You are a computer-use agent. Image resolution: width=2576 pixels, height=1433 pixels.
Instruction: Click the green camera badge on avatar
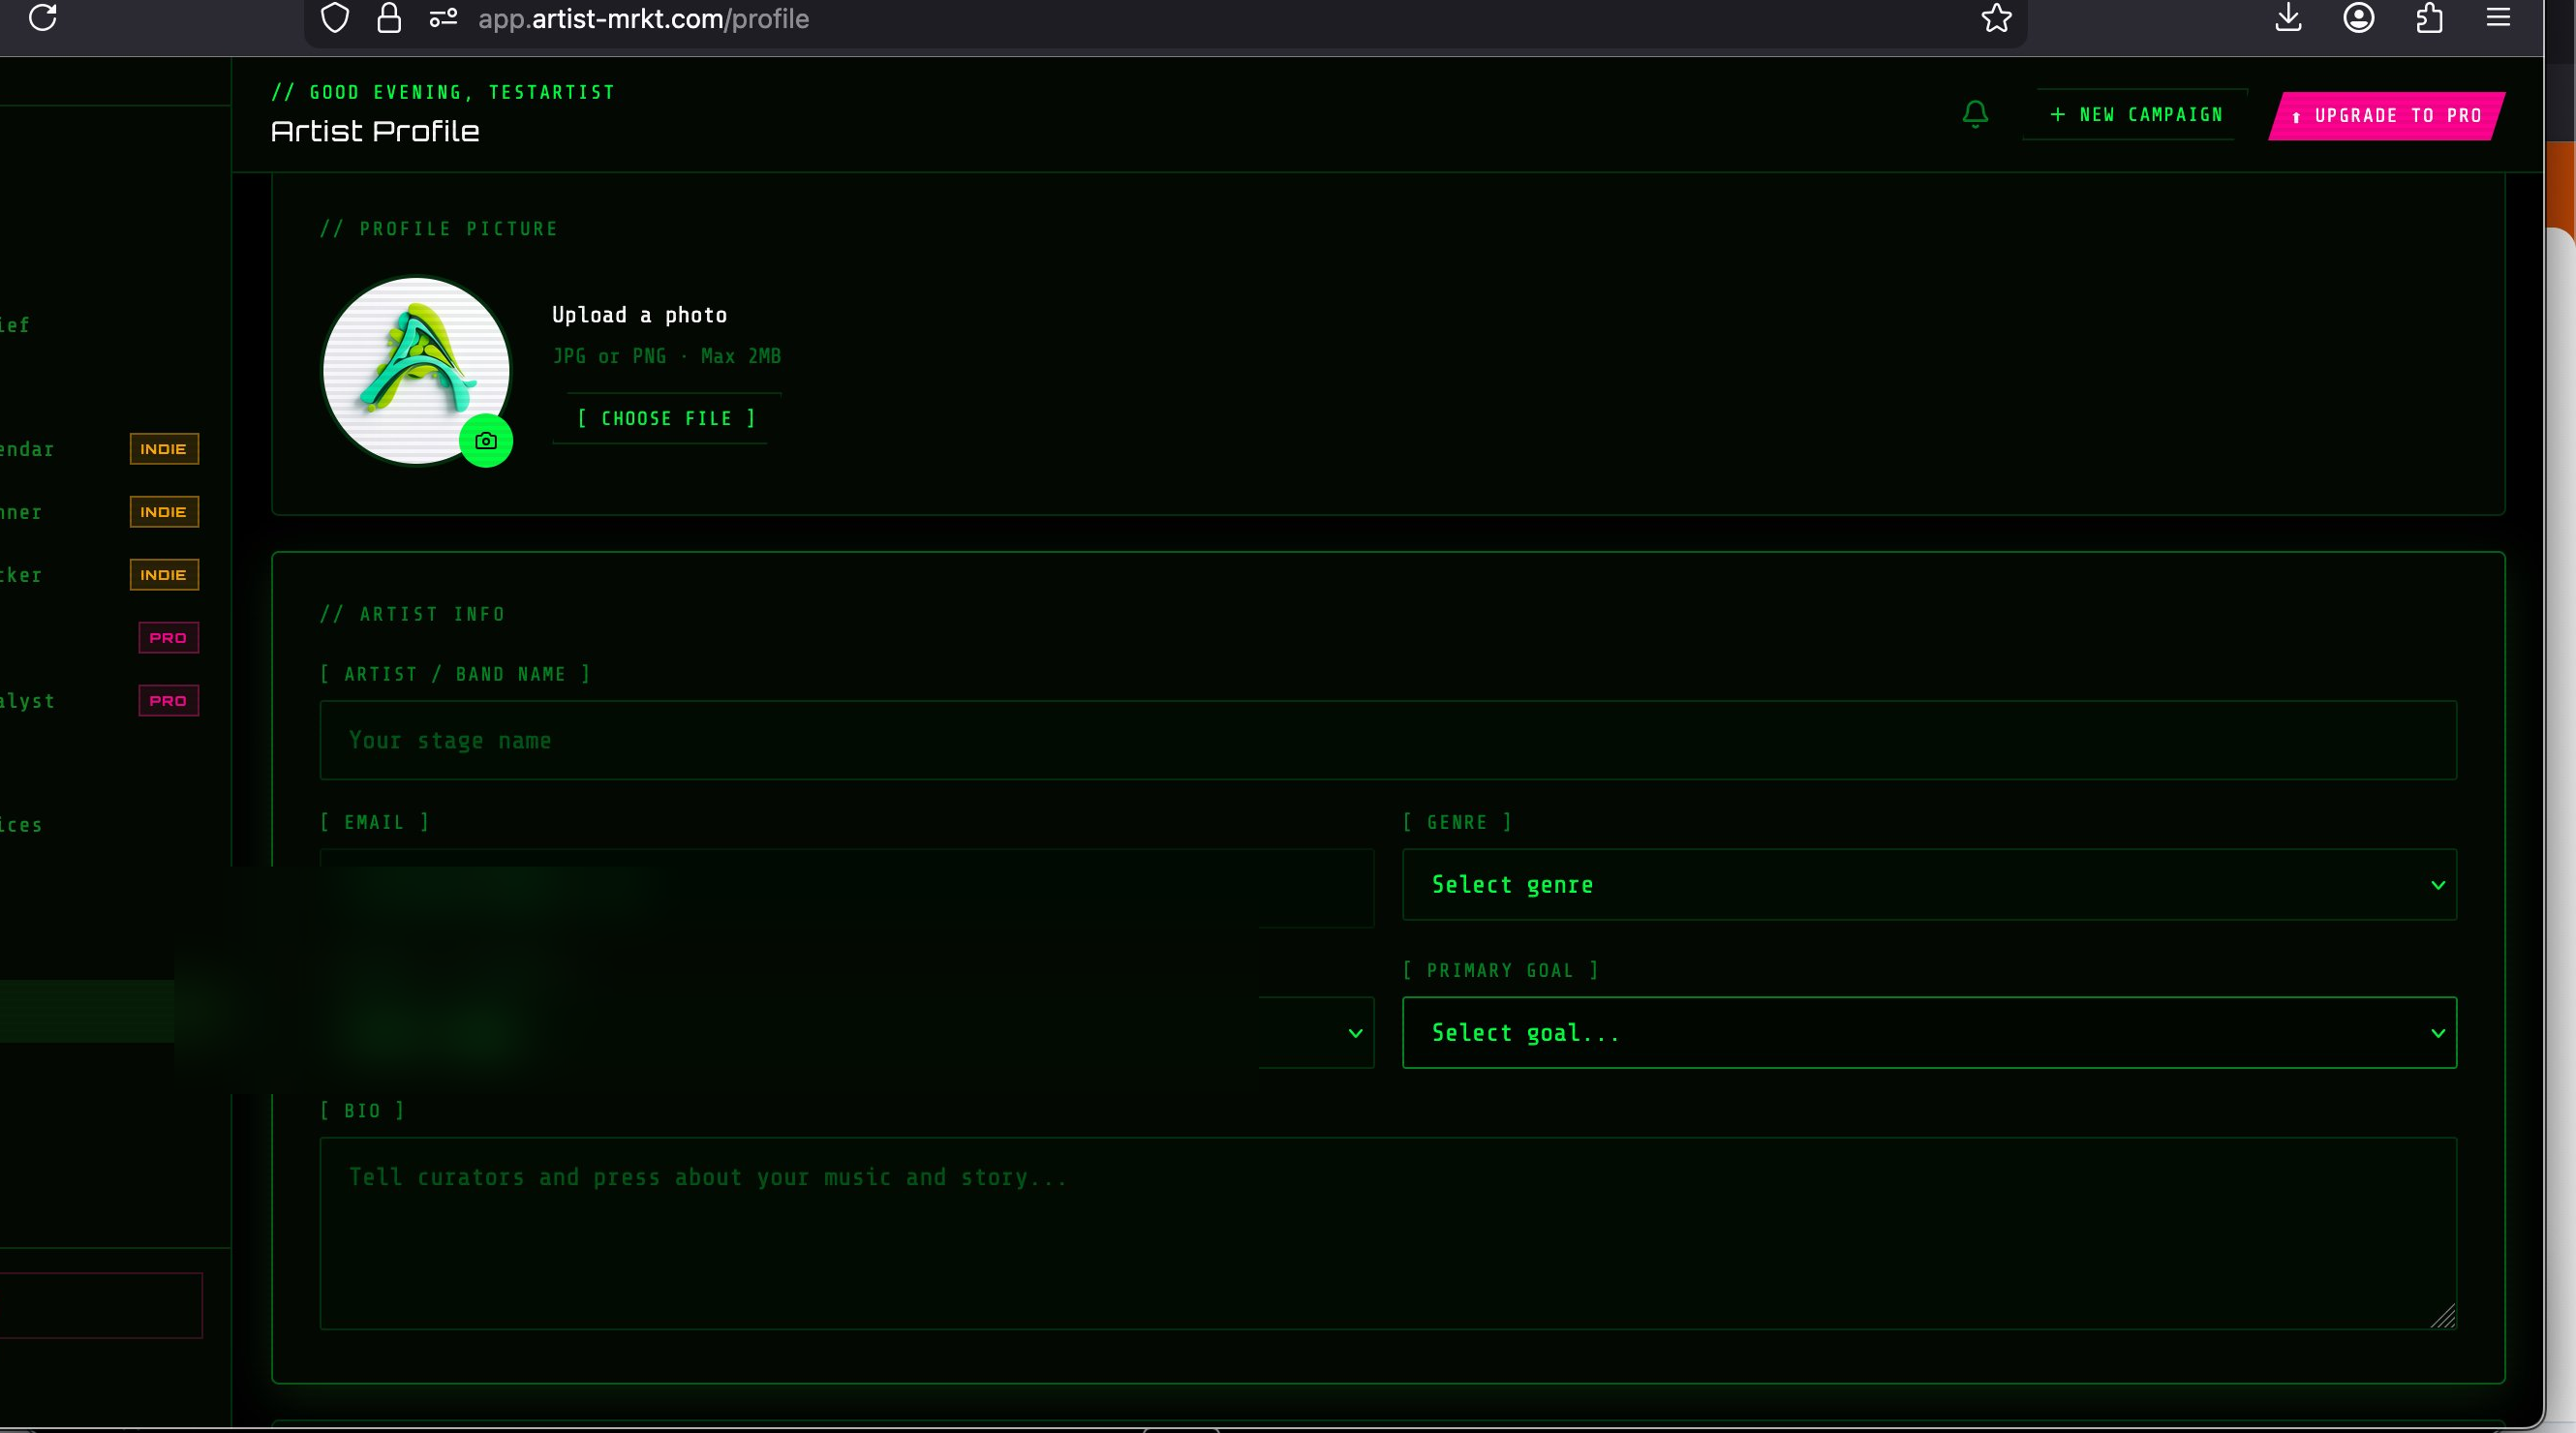pyautogui.click(x=486, y=441)
